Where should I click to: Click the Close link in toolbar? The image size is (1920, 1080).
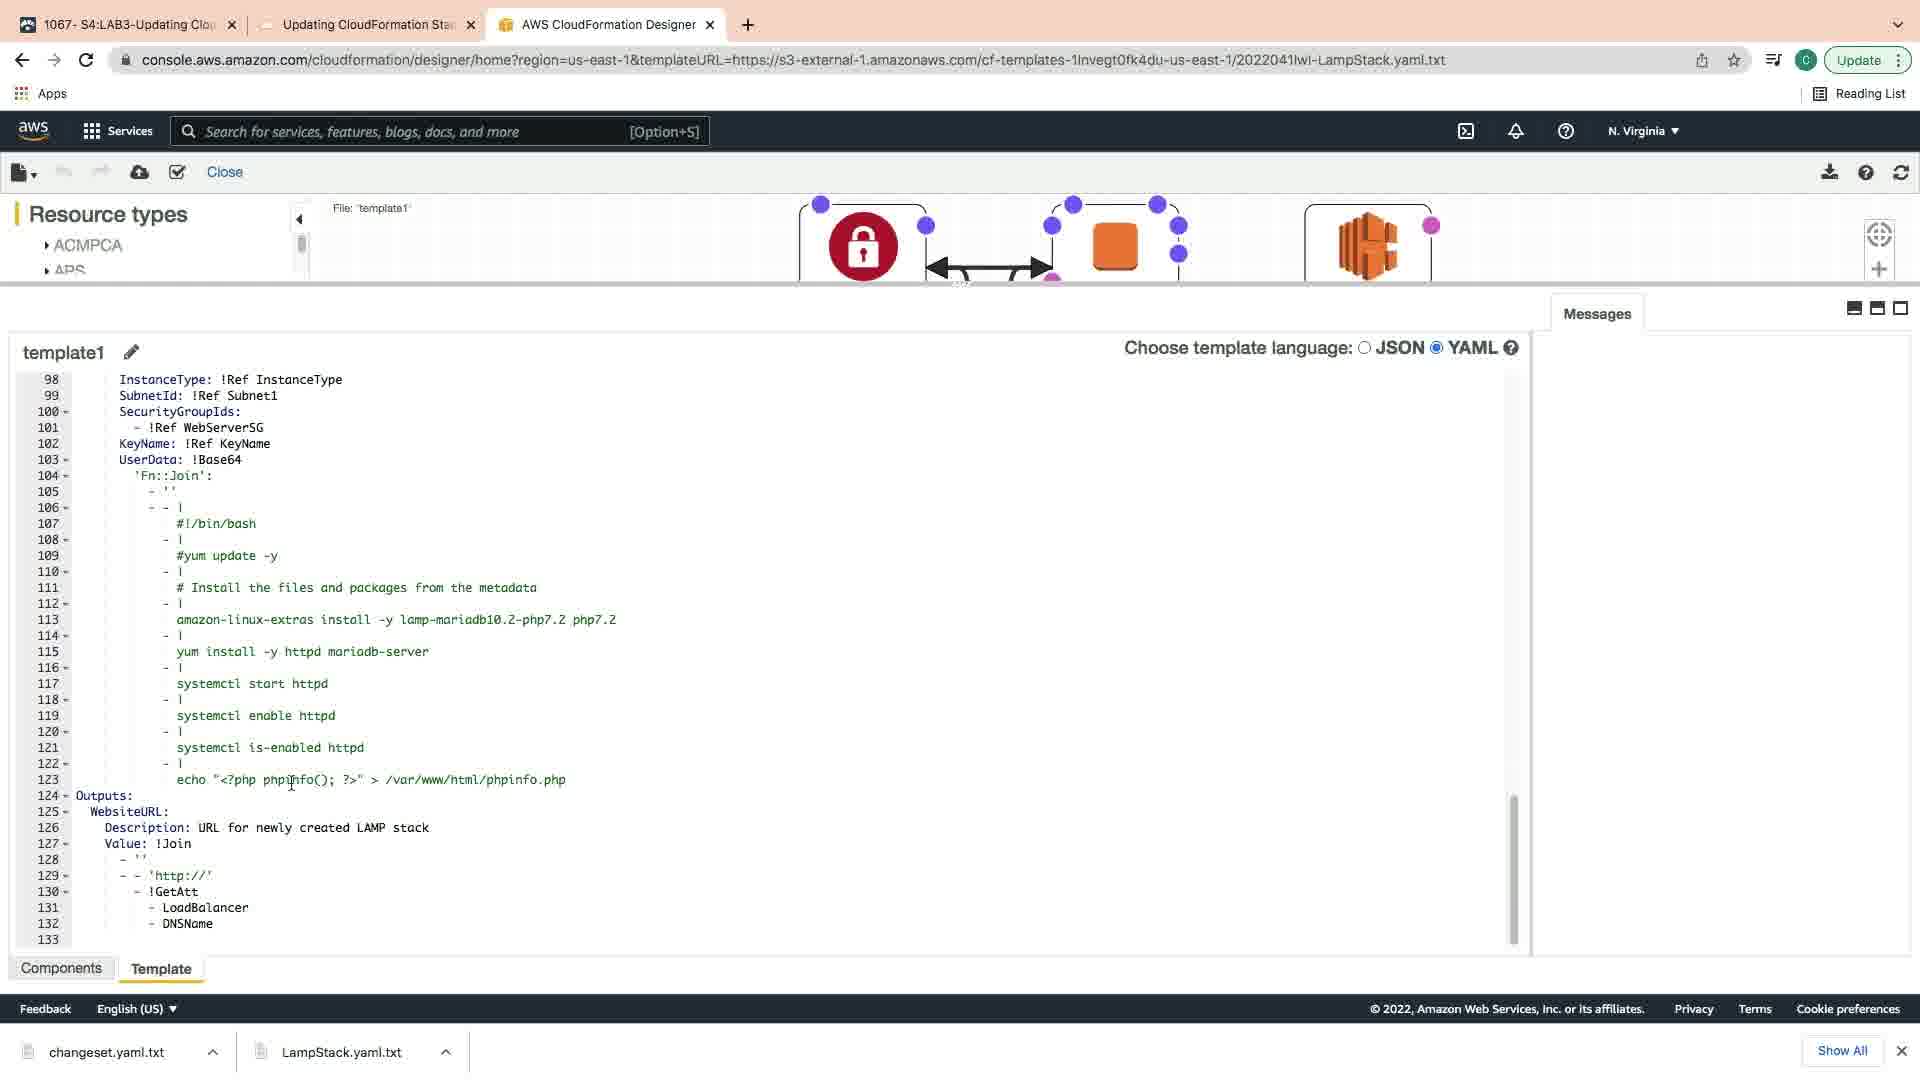(224, 172)
